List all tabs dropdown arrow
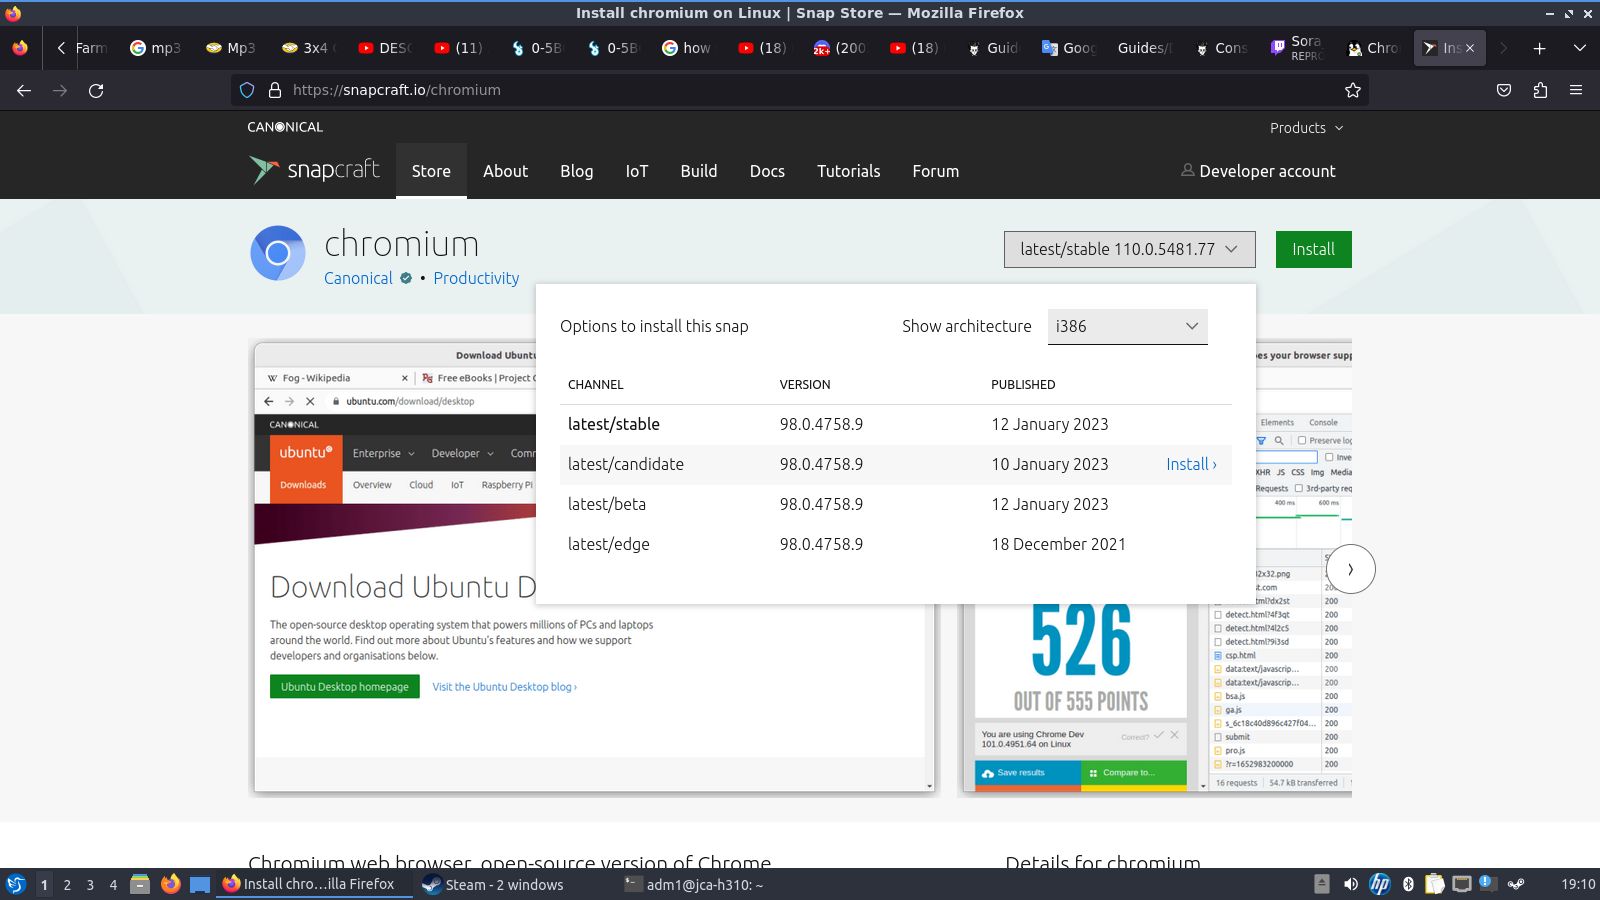Viewport: 1600px width, 900px height. [x=1579, y=48]
